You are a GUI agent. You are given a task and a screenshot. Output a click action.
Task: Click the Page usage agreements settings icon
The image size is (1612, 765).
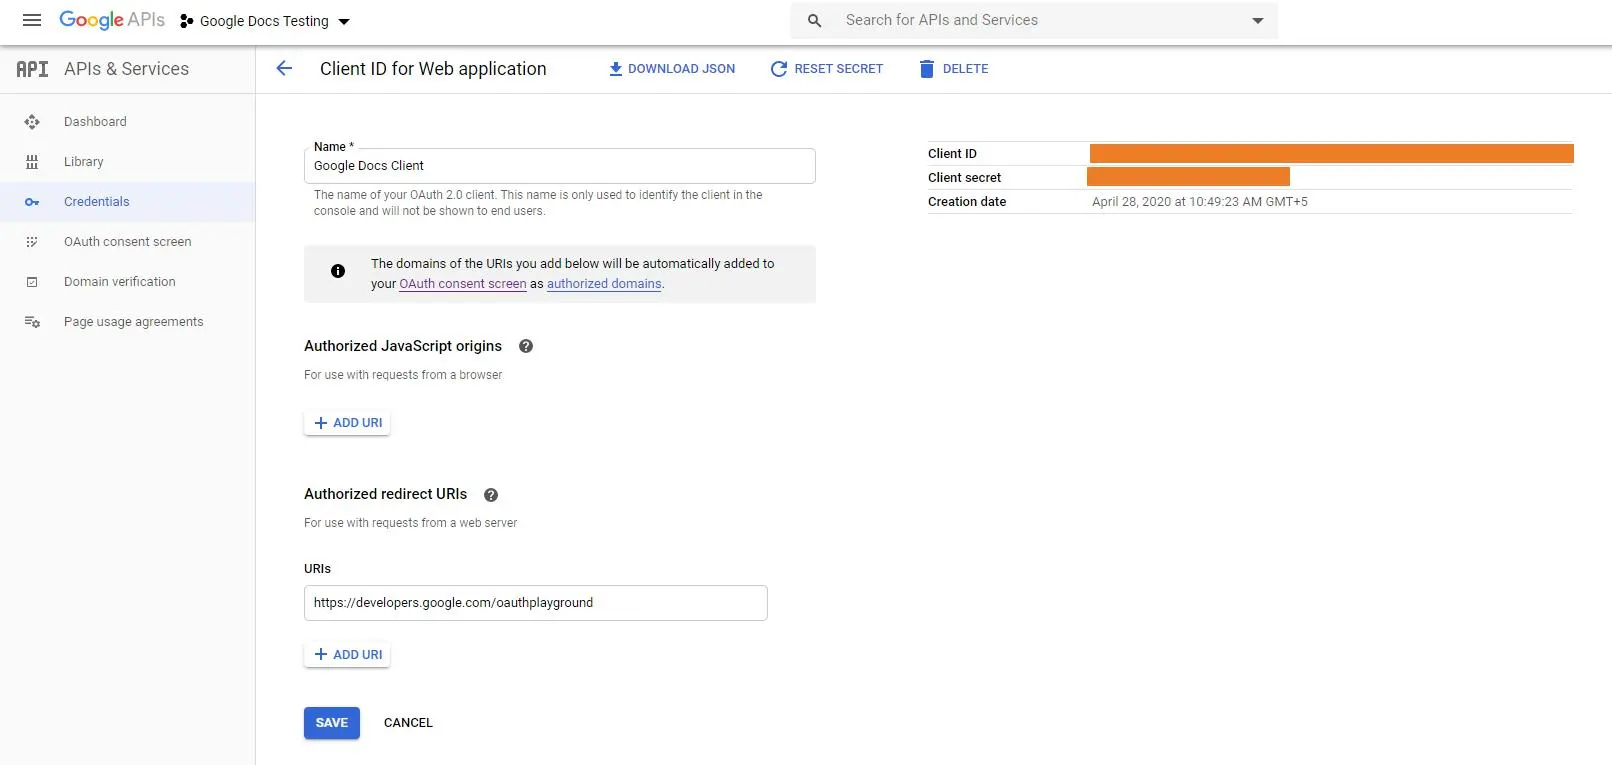point(32,322)
